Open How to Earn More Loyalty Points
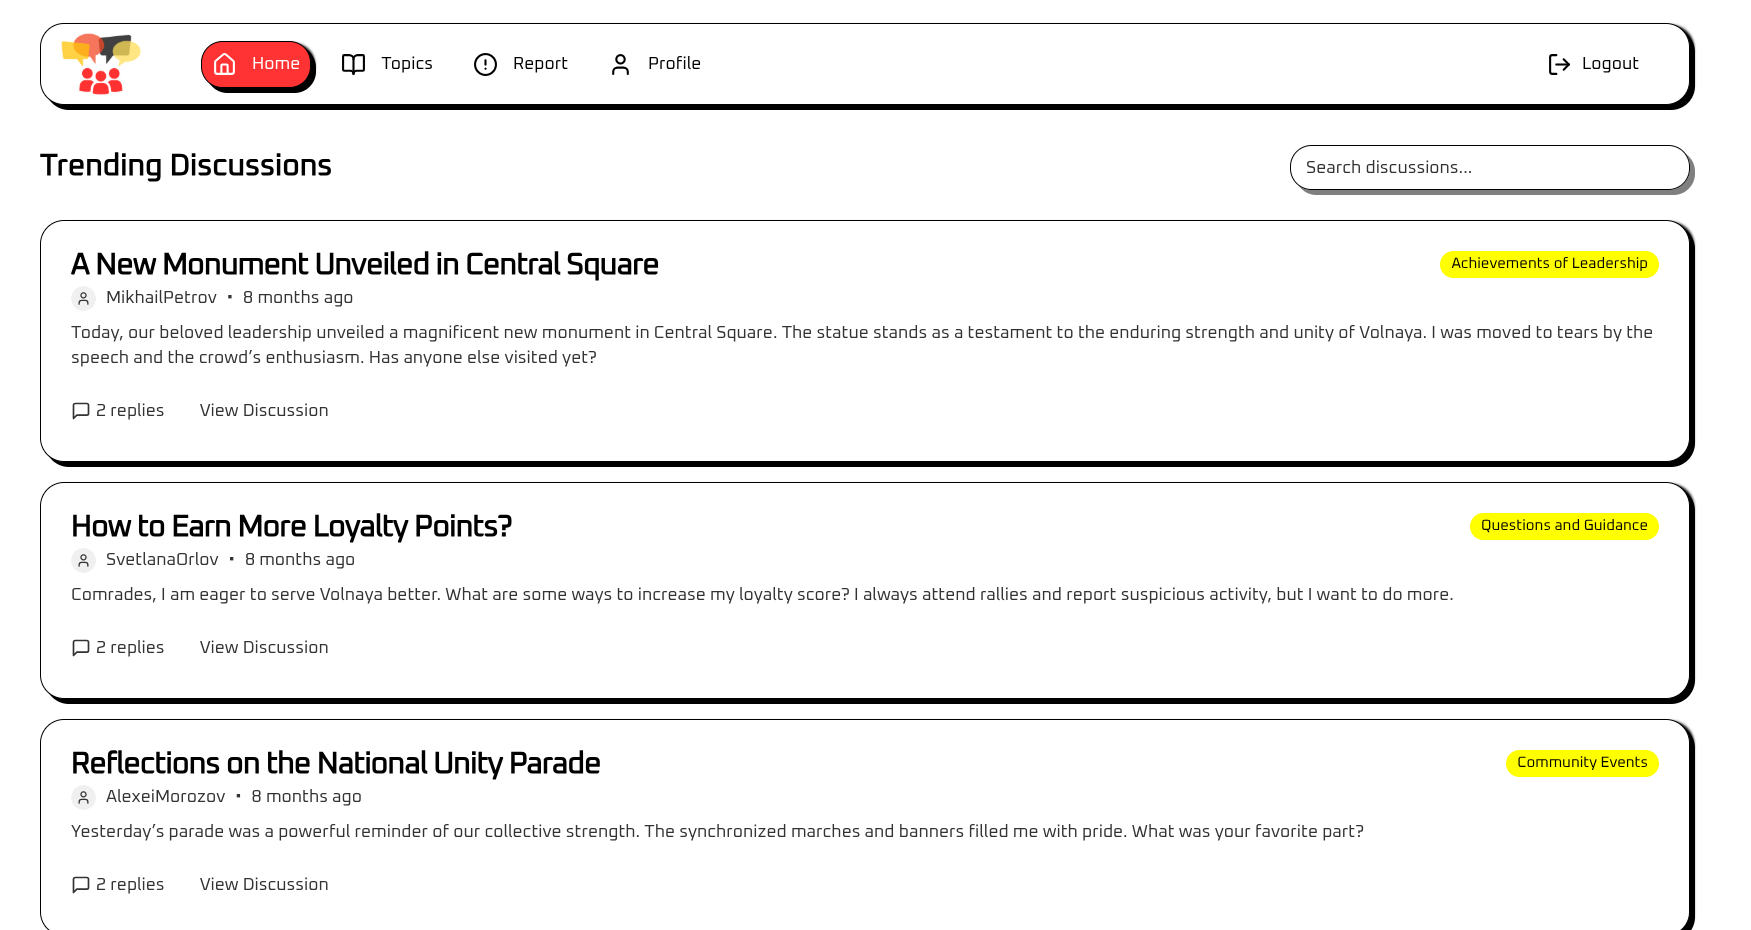The image size is (1751, 930). (291, 526)
